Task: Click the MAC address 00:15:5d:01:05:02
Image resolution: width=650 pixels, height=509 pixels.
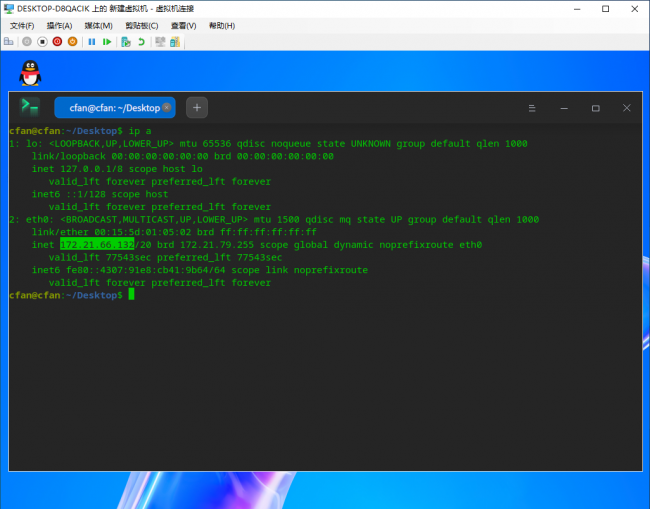Action: click(x=143, y=232)
